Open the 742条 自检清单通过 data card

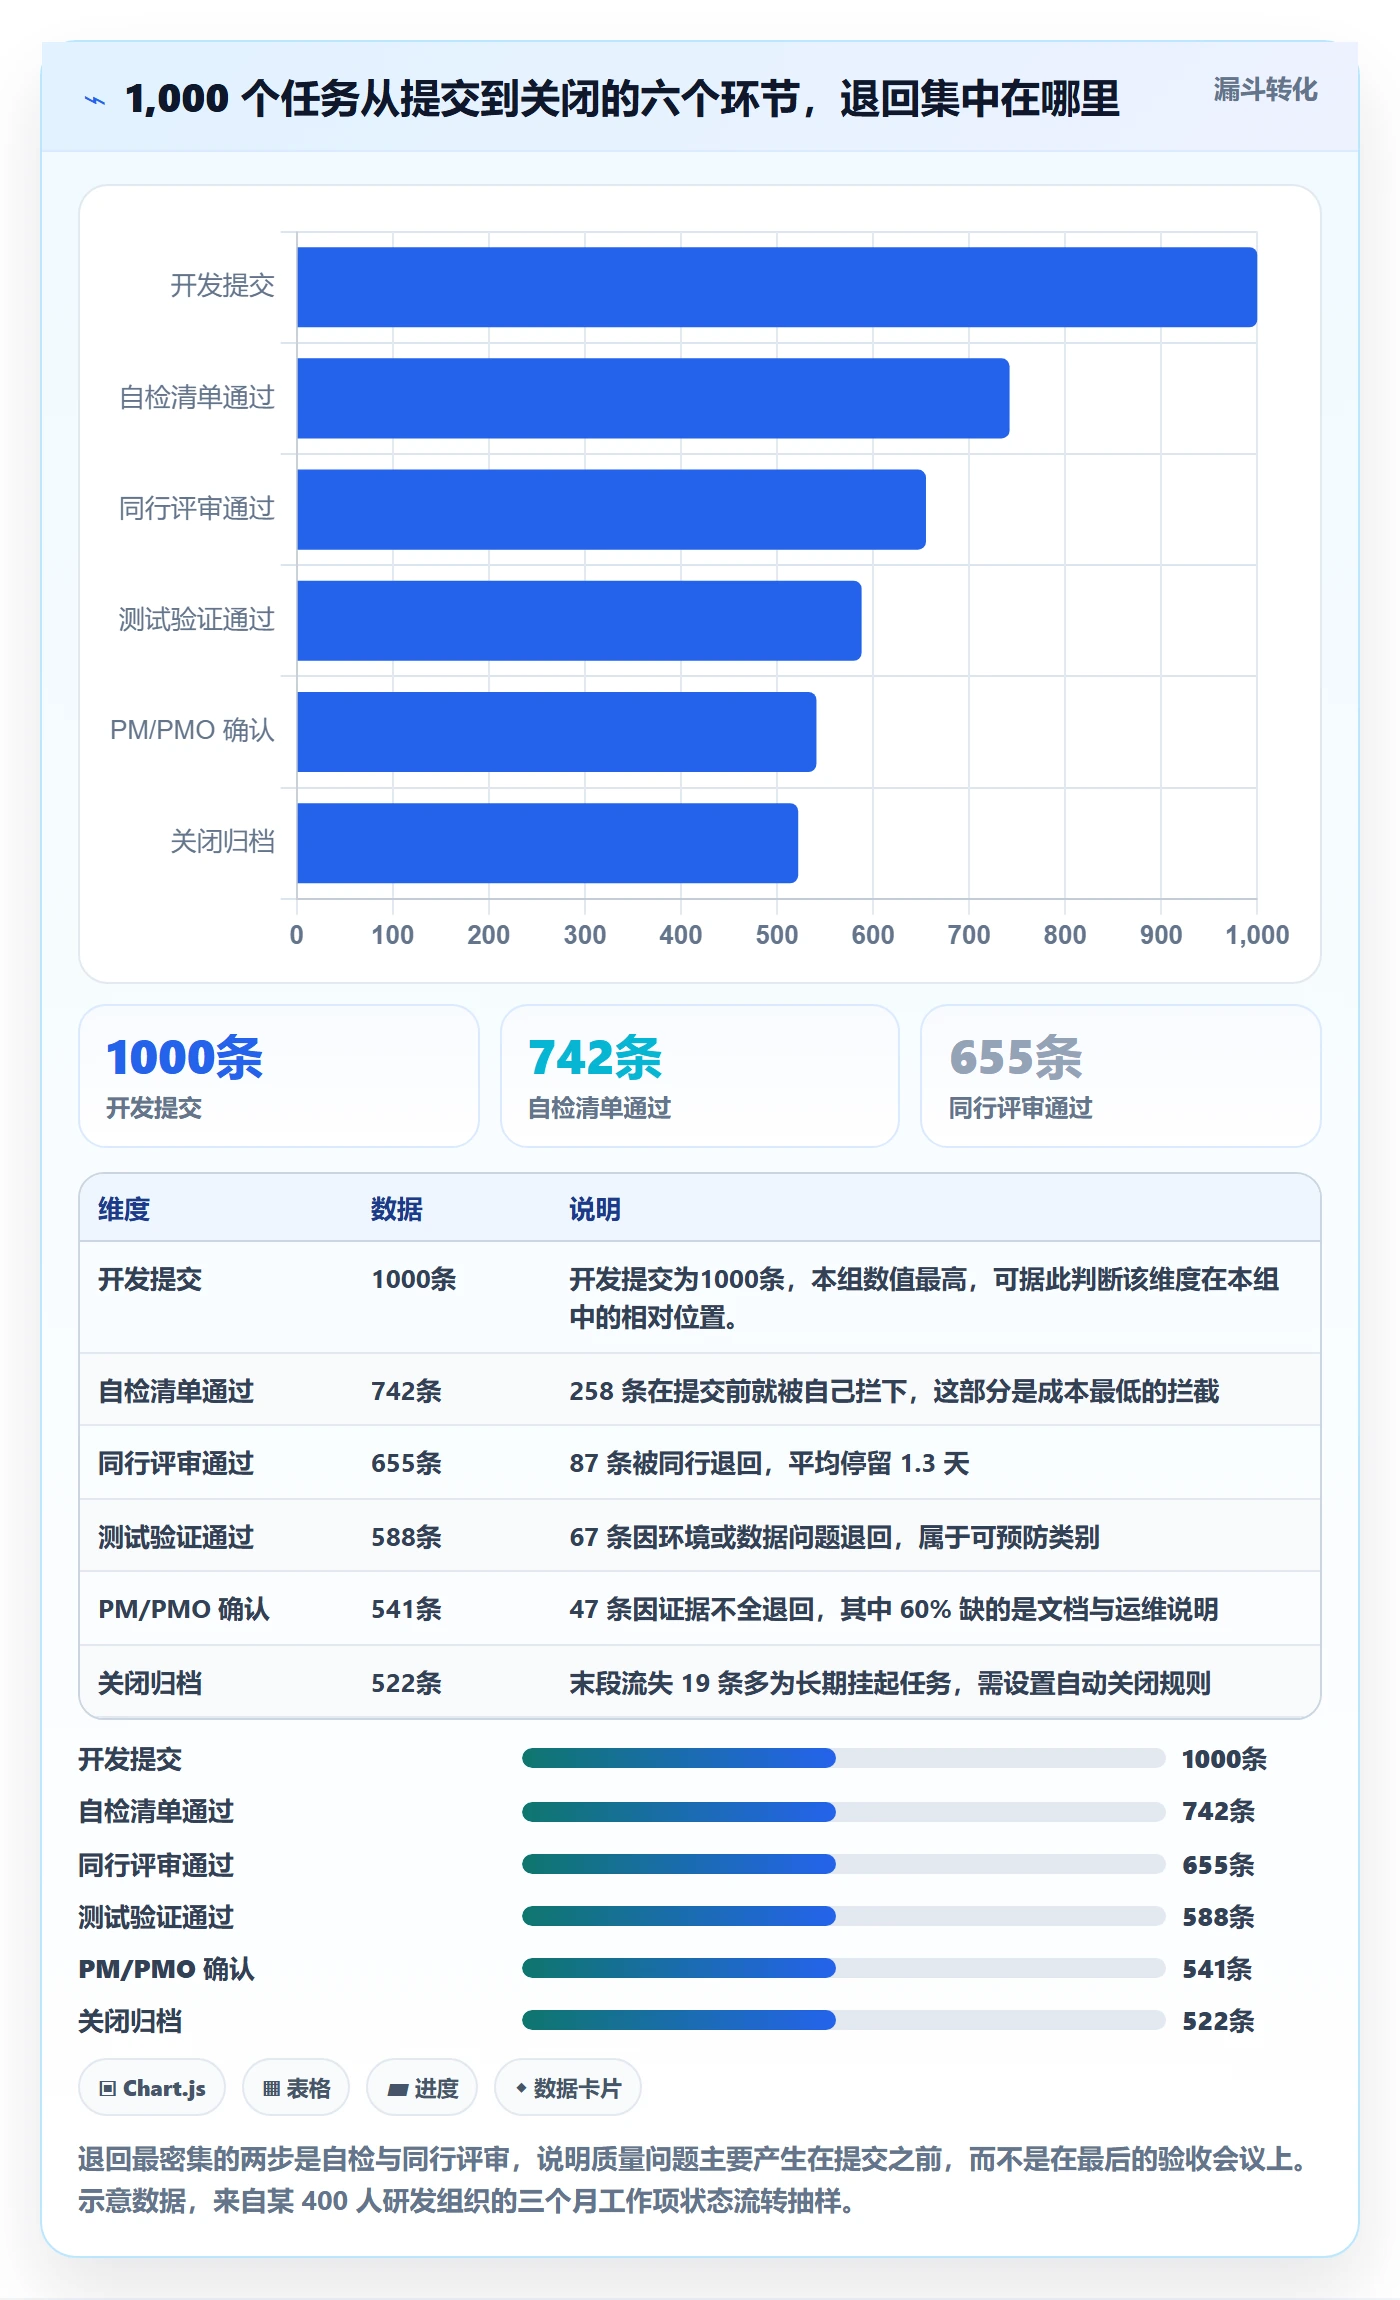coord(700,1076)
